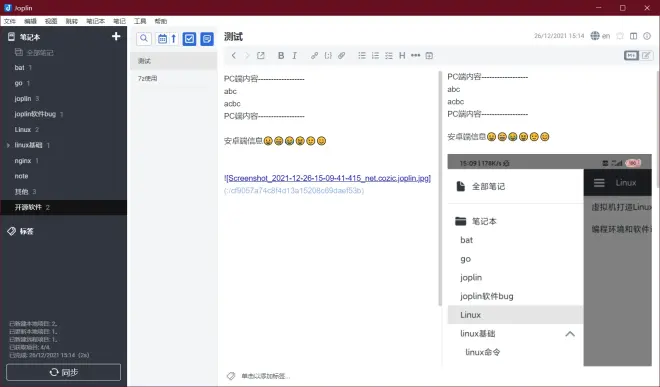Insert a checkbox list
This screenshot has height=387, width=660.
tap(389, 56)
